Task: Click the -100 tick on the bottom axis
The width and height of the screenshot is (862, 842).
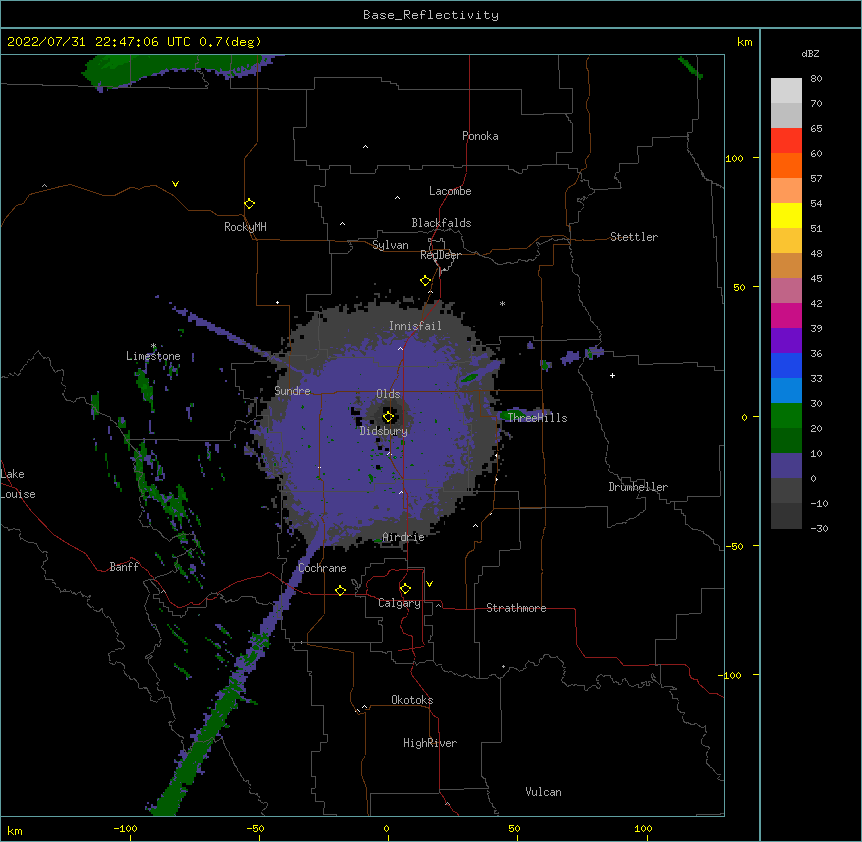Action: click(x=125, y=828)
